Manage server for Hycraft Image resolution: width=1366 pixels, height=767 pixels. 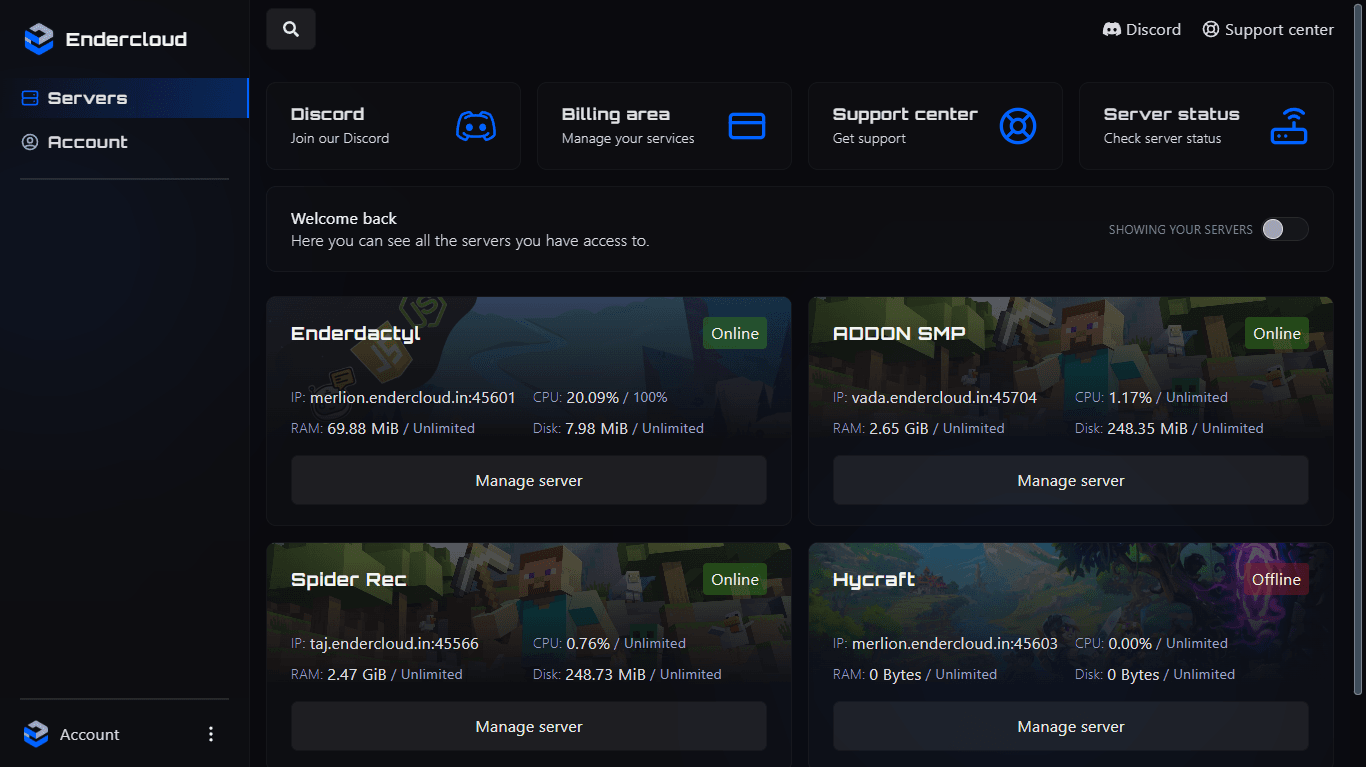(1071, 727)
